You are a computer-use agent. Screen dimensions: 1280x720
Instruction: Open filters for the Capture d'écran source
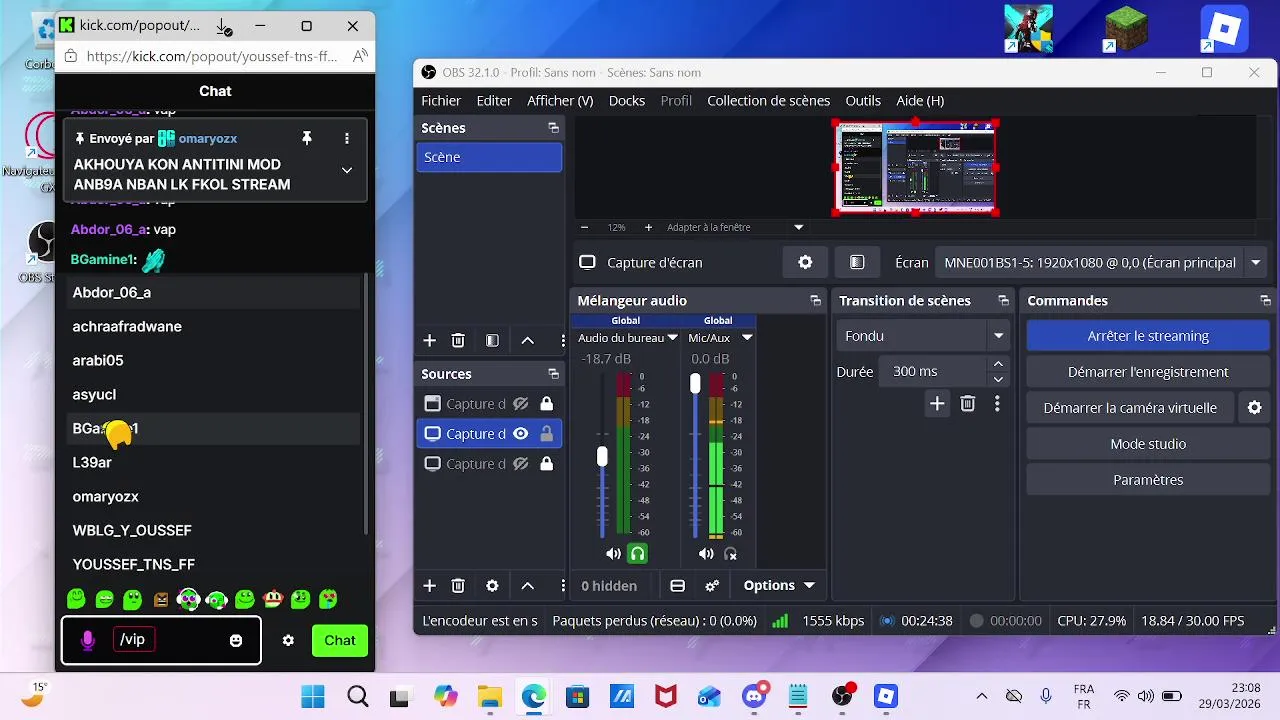pos(857,262)
